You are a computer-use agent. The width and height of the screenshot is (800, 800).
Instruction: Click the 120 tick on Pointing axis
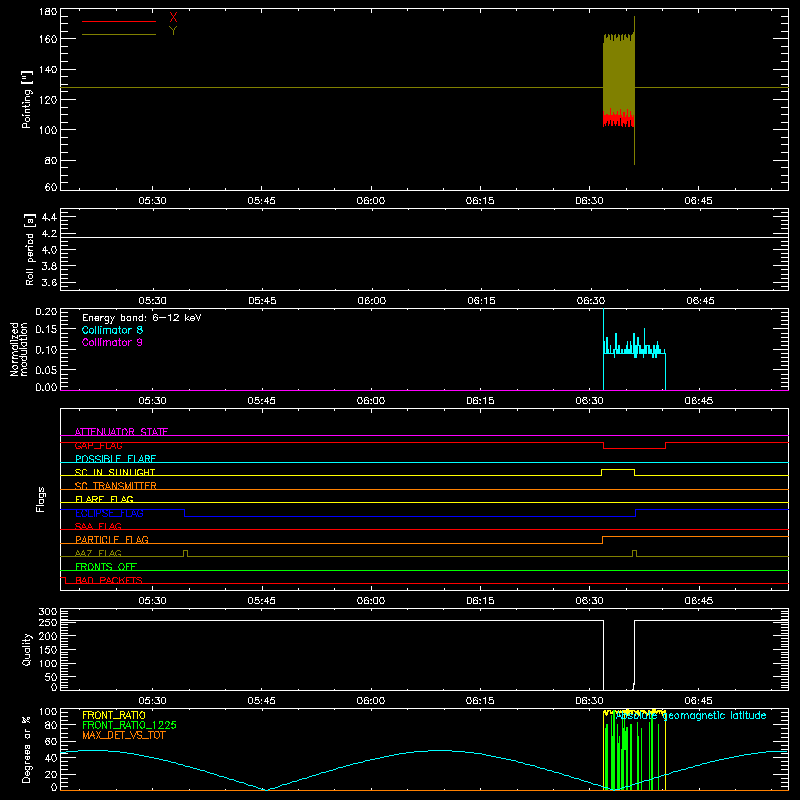click(48, 99)
